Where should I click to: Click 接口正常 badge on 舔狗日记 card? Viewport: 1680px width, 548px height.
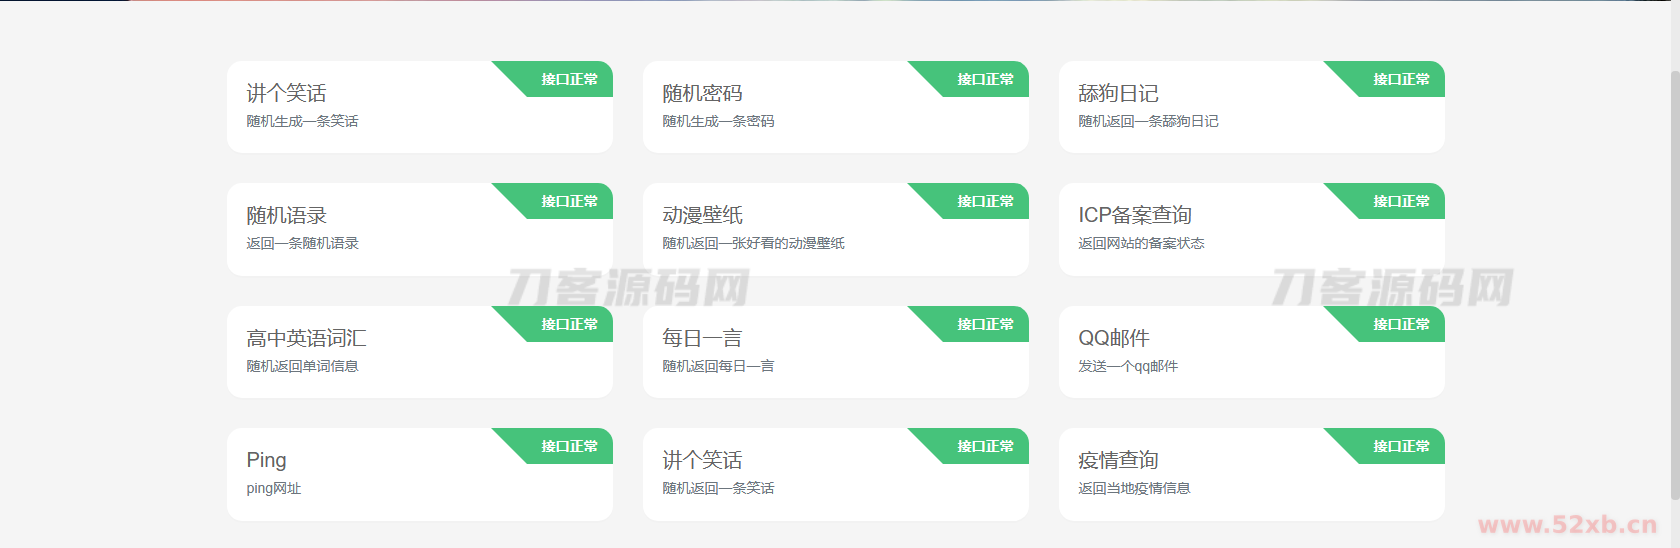pyautogui.click(x=1400, y=79)
